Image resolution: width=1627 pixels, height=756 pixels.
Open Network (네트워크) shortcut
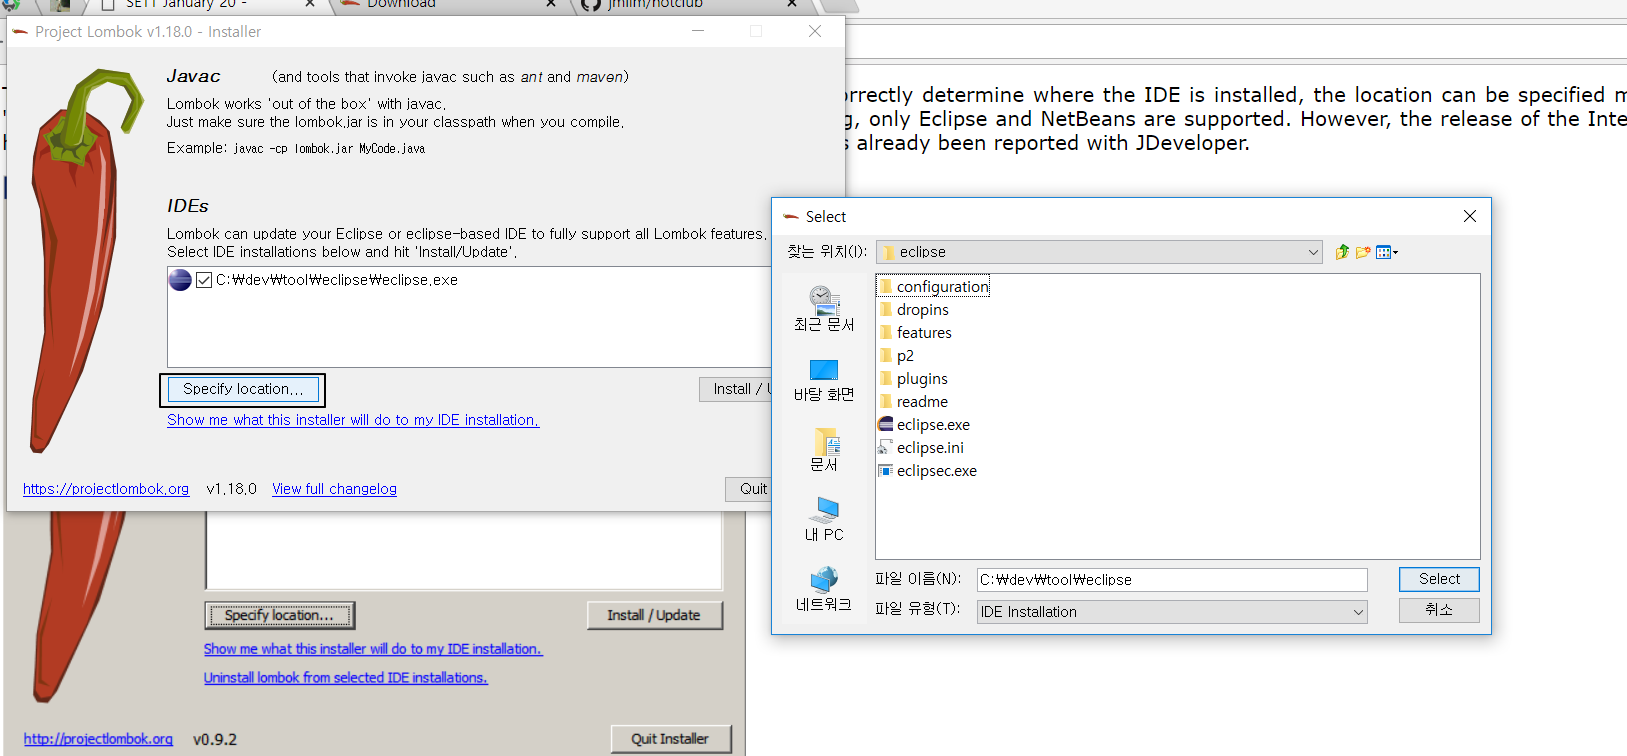824,589
